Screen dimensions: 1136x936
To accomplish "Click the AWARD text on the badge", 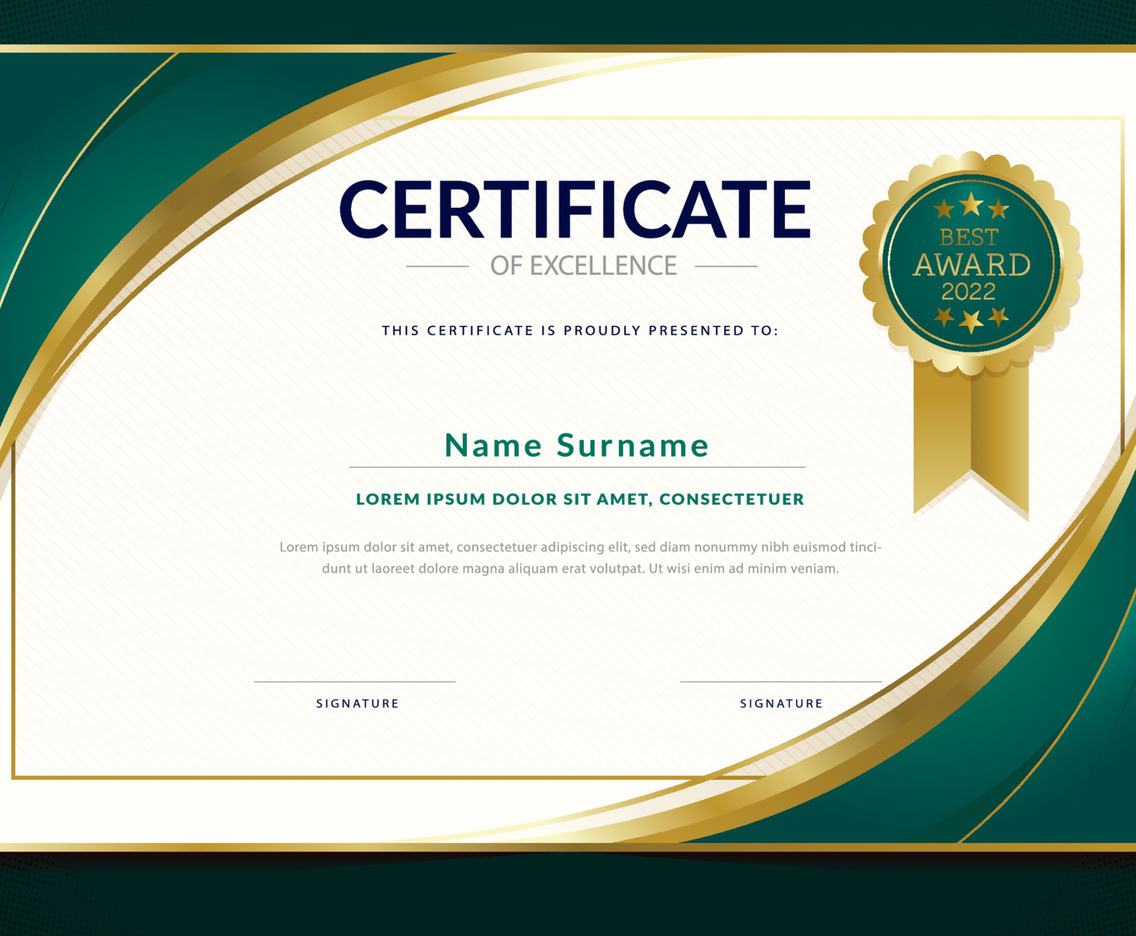I will [971, 264].
